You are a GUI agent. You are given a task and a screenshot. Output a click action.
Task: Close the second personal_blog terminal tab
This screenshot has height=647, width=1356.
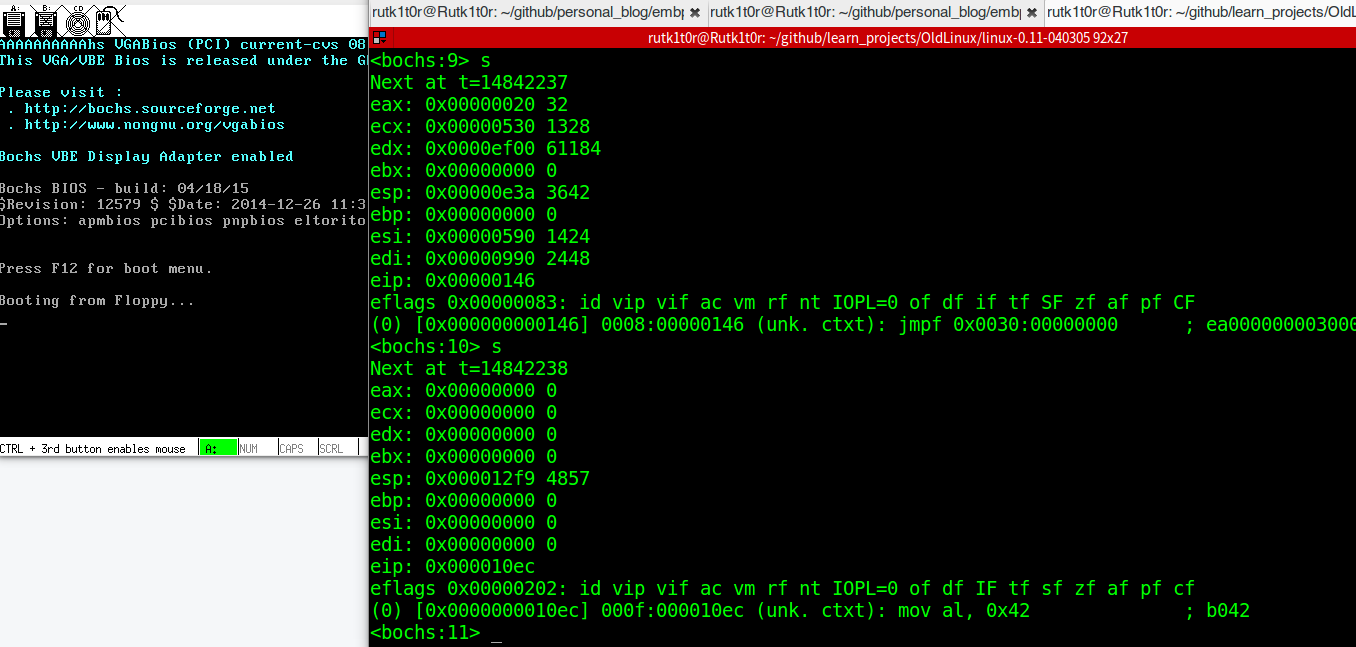(1031, 13)
